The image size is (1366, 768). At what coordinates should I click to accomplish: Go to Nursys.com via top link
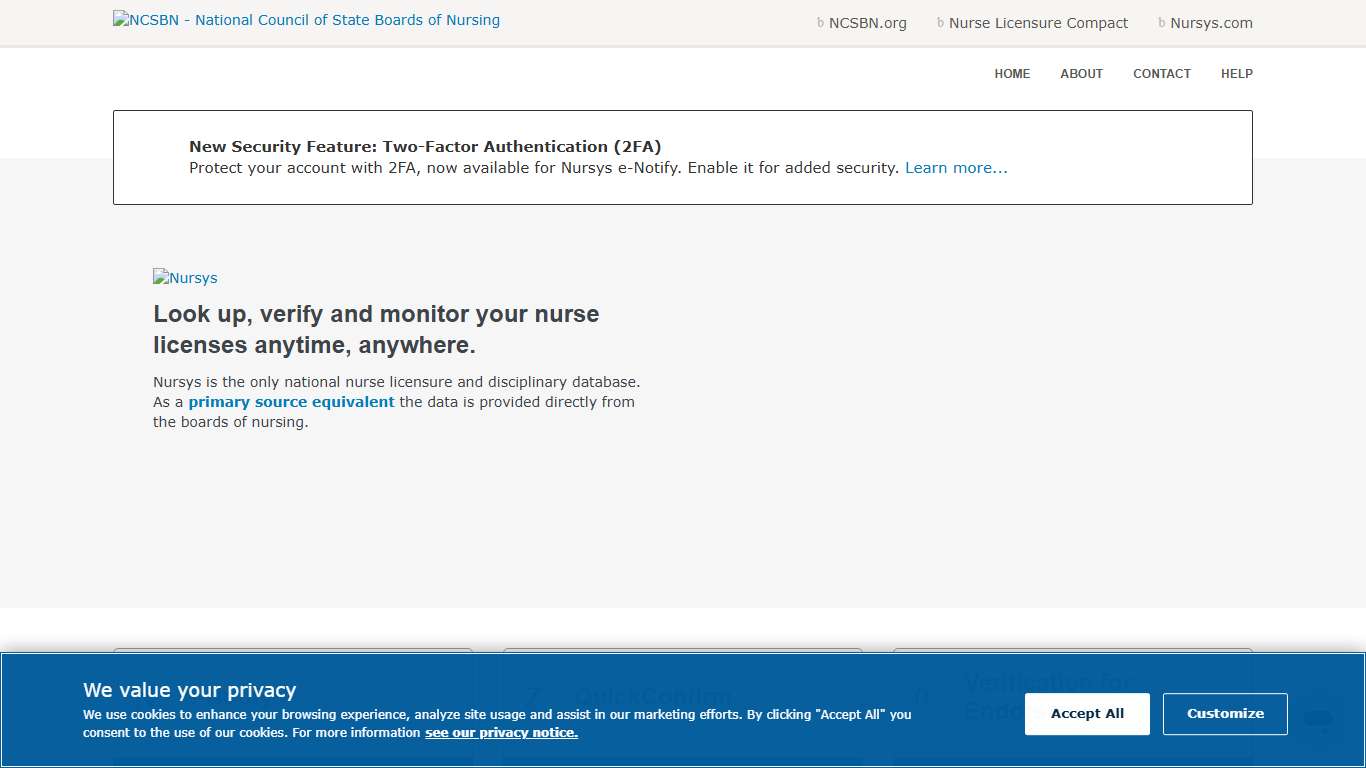click(1211, 22)
